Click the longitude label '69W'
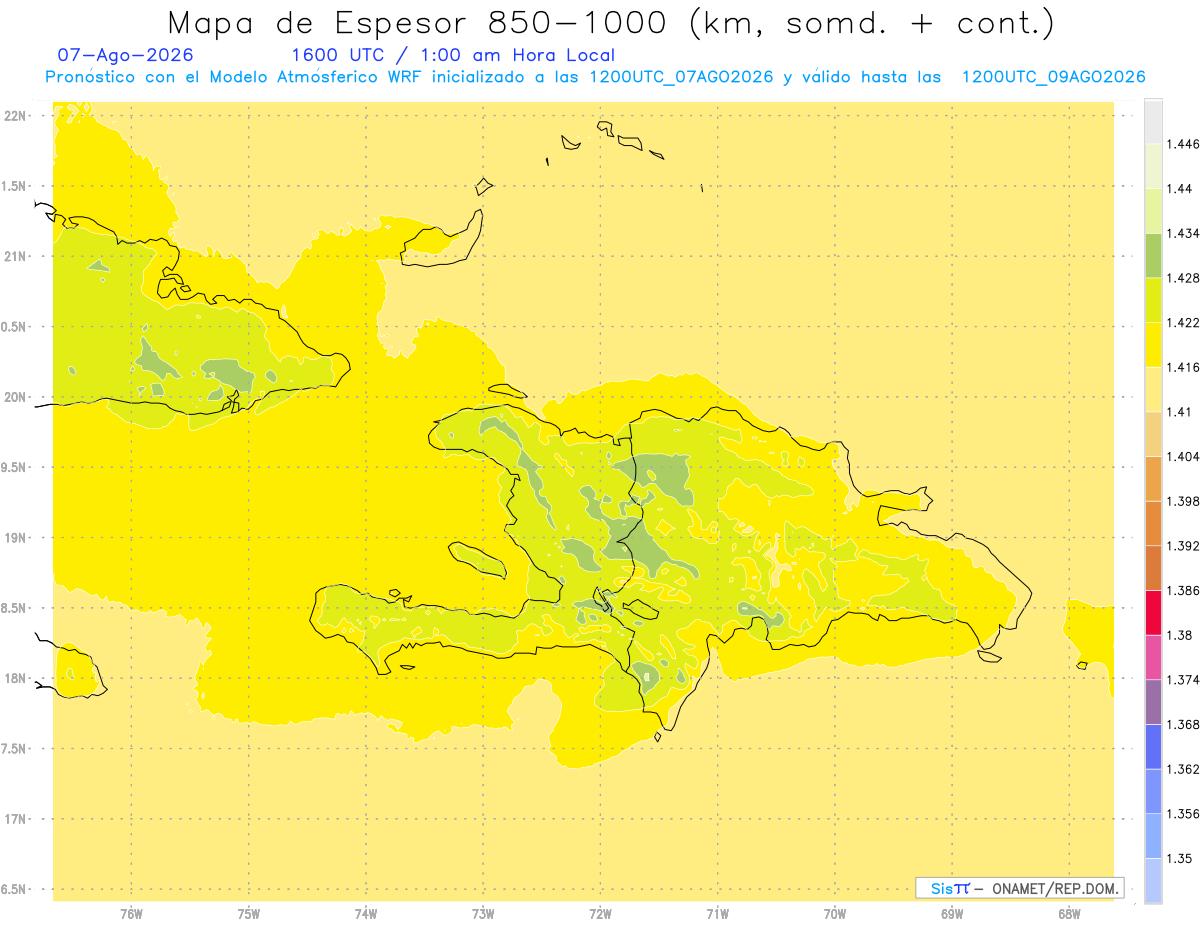The width and height of the screenshot is (1200, 927). click(952, 913)
